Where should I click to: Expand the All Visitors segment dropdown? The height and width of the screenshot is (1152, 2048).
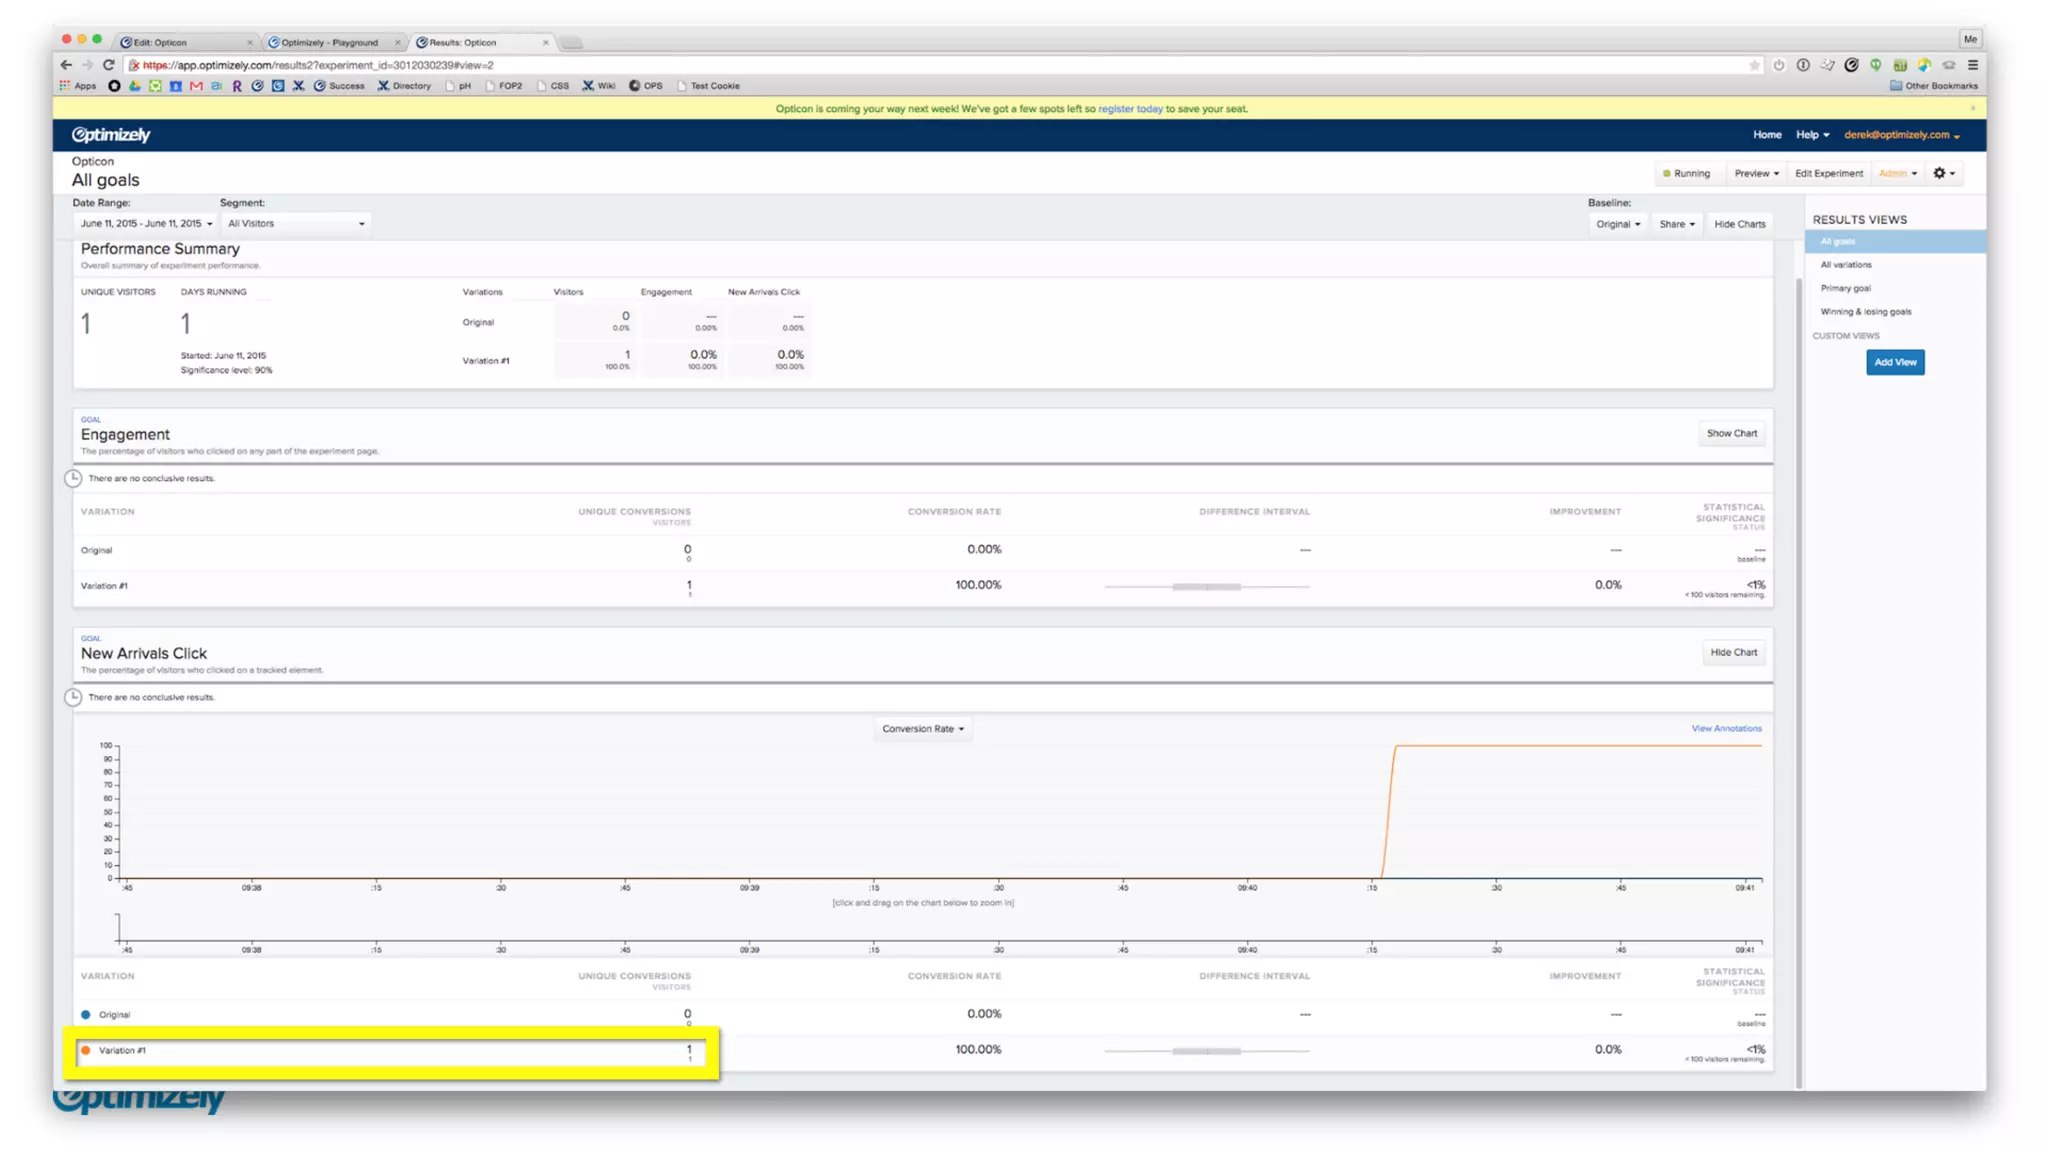[x=295, y=224]
